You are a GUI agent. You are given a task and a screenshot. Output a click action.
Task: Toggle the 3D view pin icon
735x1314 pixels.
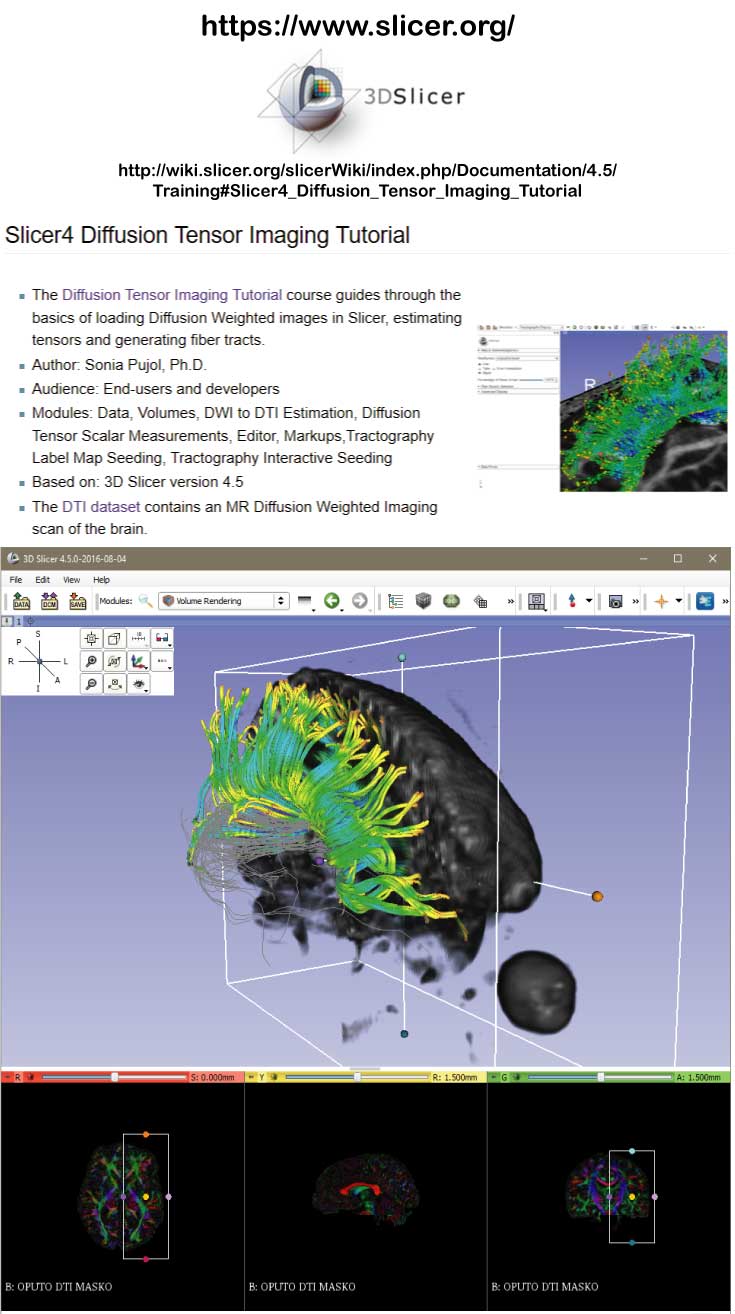8,621
